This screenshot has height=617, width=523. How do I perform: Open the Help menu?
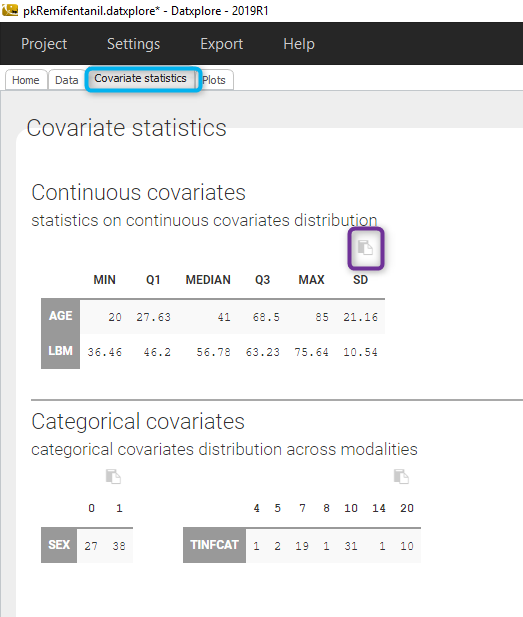coord(299,44)
